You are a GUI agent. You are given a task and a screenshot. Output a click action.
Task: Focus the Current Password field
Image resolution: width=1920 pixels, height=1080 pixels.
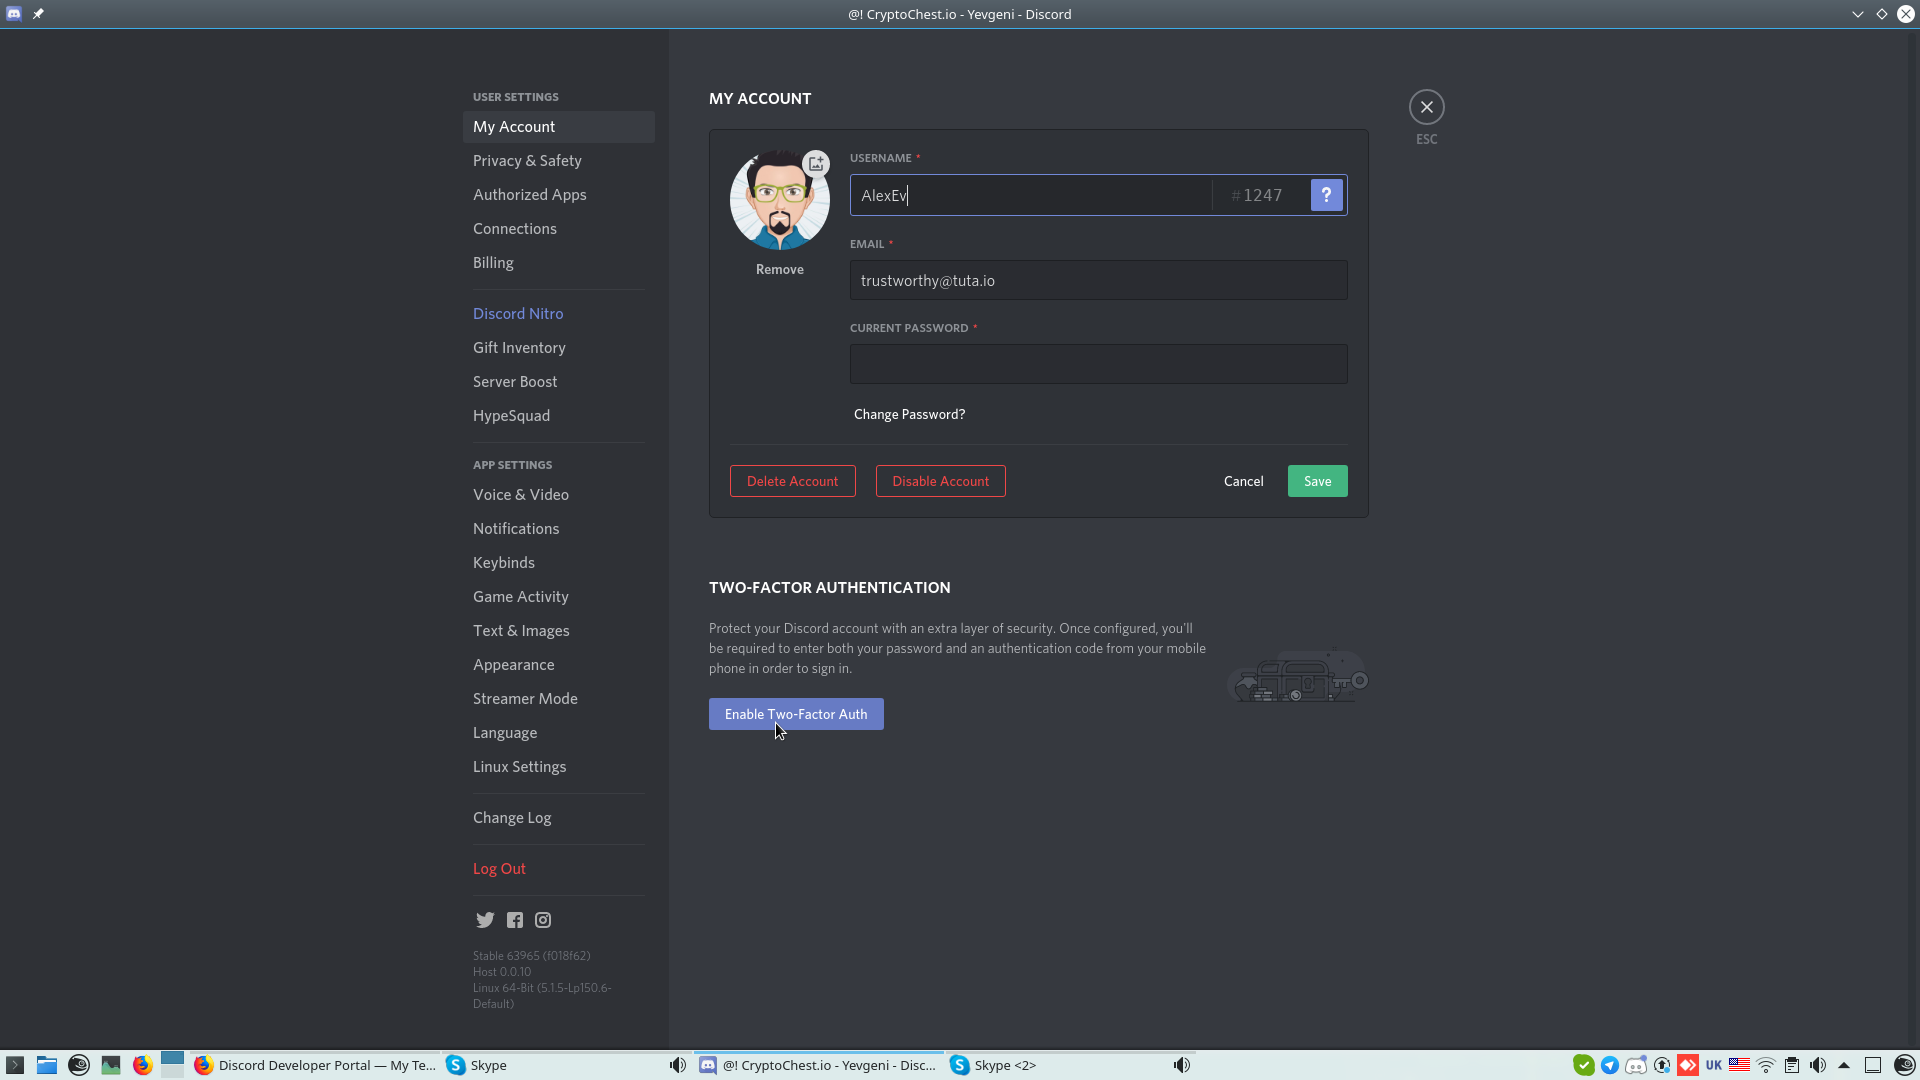click(1098, 364)
